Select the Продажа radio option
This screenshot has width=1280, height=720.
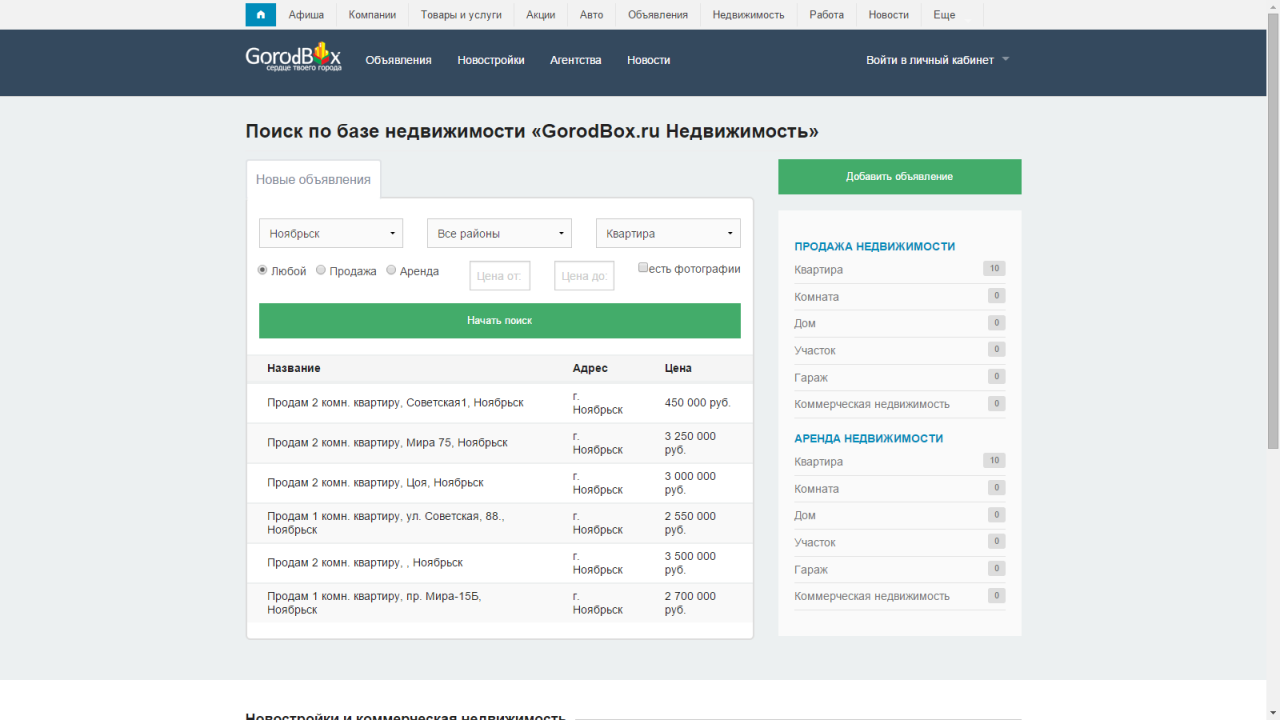click(321, 270)
